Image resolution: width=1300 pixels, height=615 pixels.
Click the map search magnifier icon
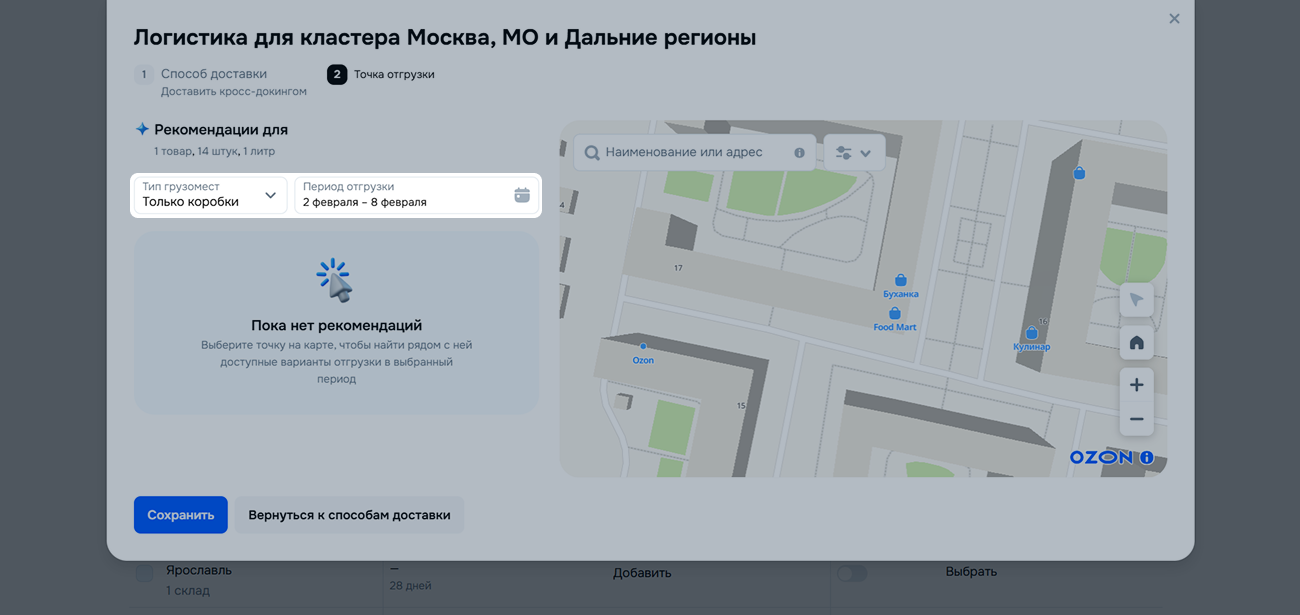tap(592, 153)
